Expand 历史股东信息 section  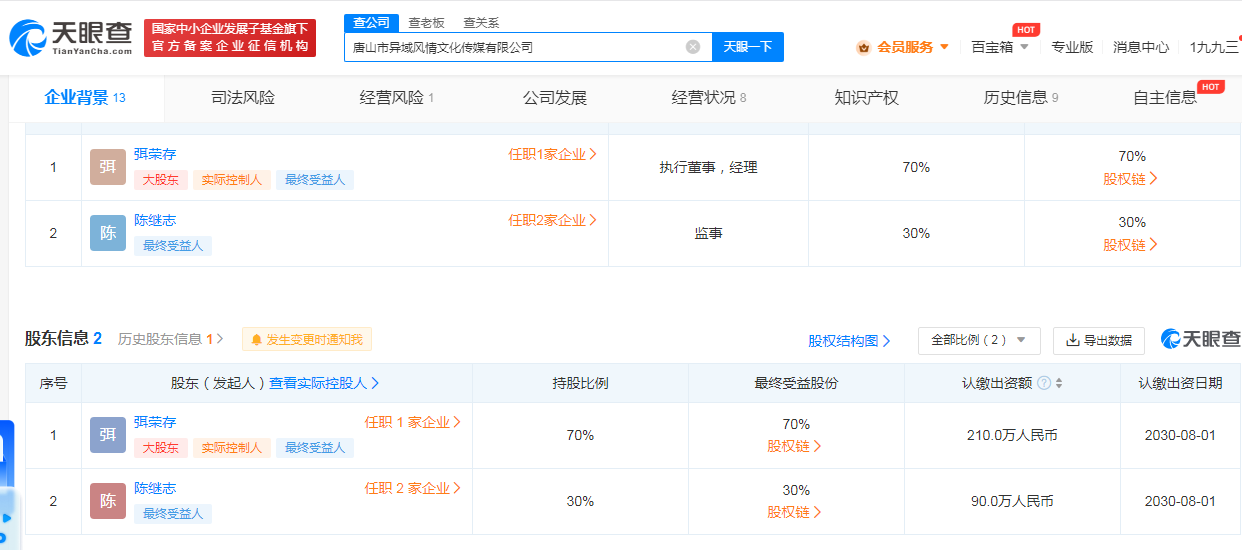(x=170, y=340)
